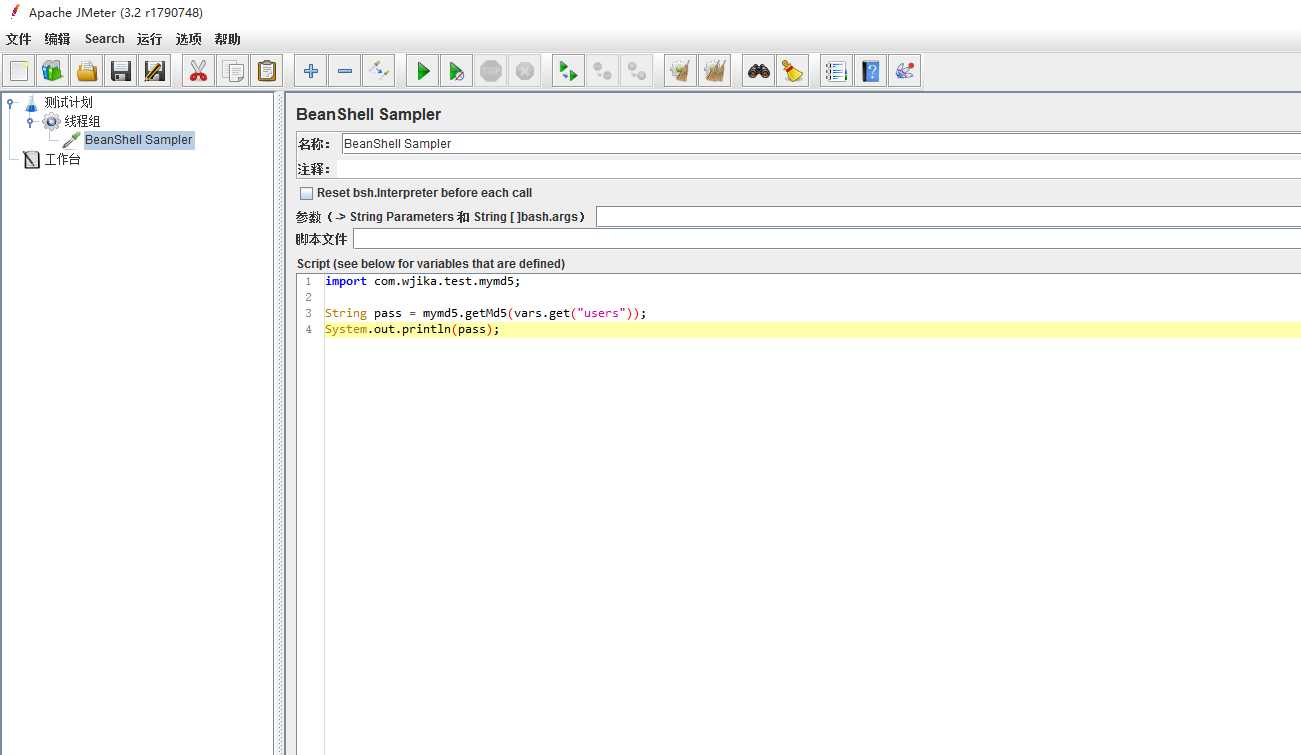Open the Function Helper dialog icon
Screen dimensions: 1301x755
[x=837, y=71]
